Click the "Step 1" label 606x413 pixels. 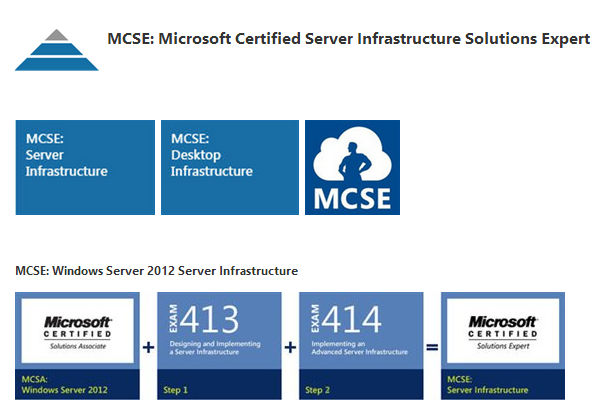(175, 390)
